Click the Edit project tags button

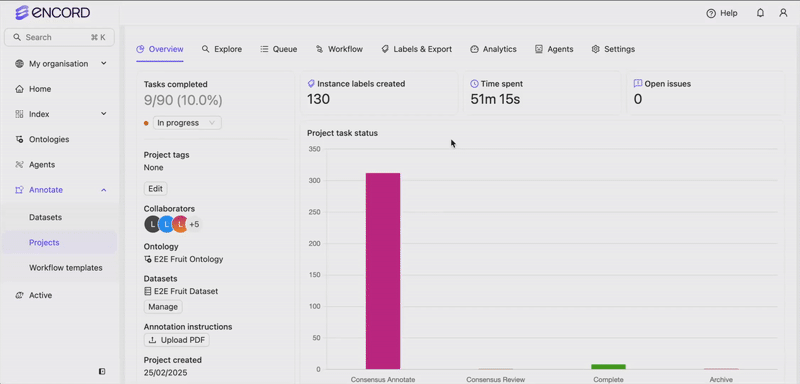coord(155,189)
